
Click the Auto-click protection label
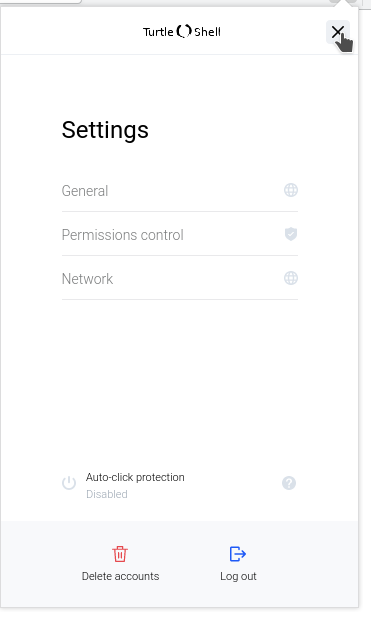point(135,477)
